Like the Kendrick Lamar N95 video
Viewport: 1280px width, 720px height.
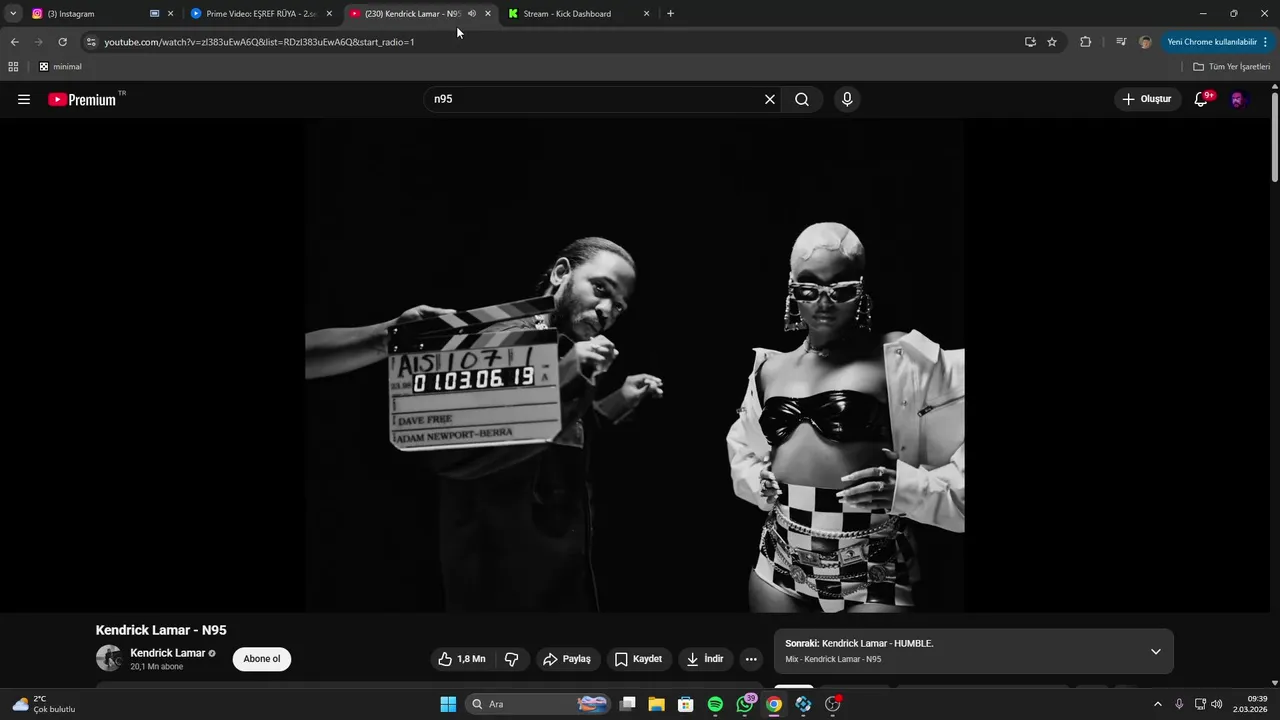461,659
